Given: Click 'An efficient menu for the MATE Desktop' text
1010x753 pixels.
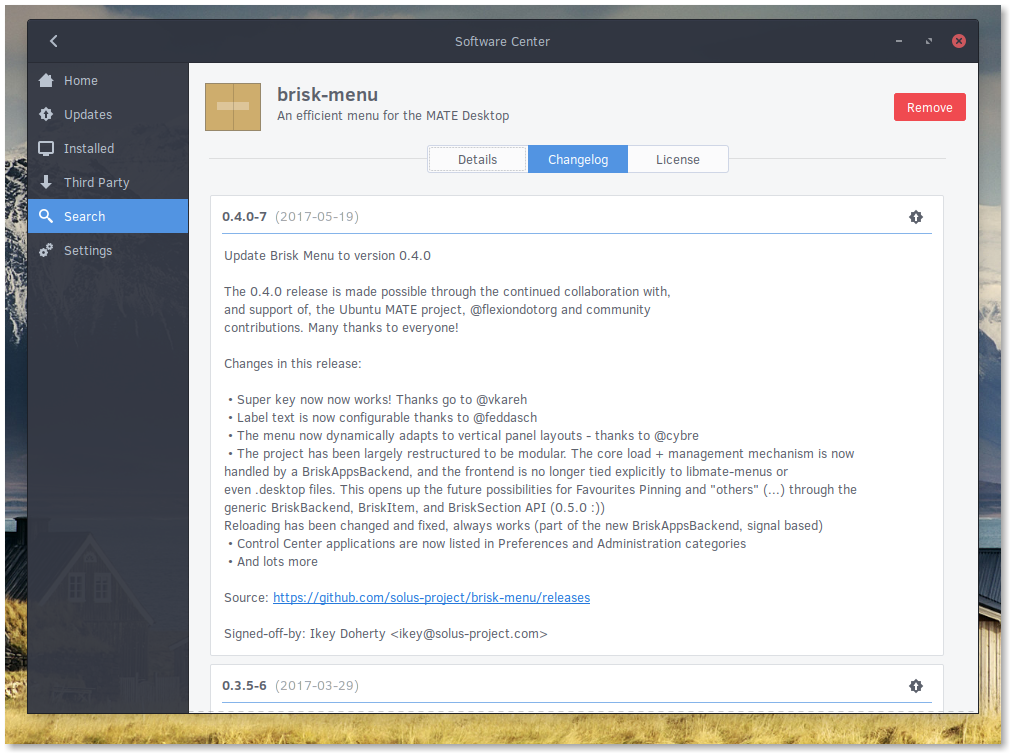Looking at the screenshot, I should point(393,116).
